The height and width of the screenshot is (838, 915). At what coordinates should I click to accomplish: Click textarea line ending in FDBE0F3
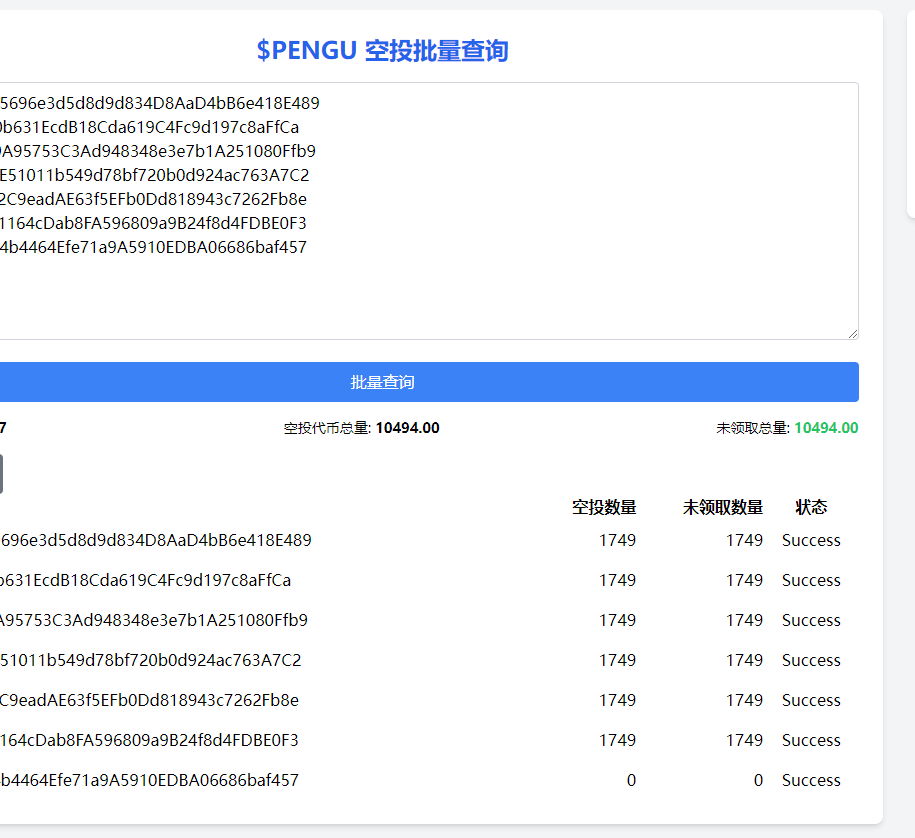(x=153, y=224)
